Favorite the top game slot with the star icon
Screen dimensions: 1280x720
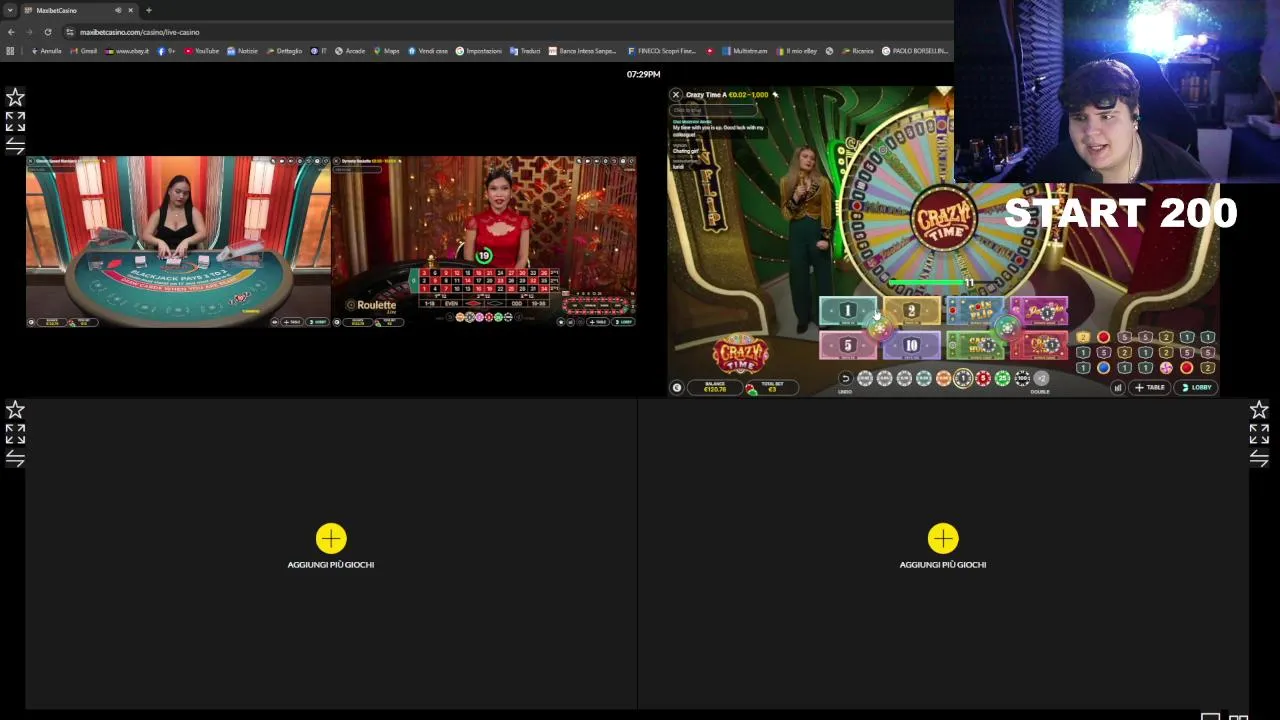tap(15, 97)
